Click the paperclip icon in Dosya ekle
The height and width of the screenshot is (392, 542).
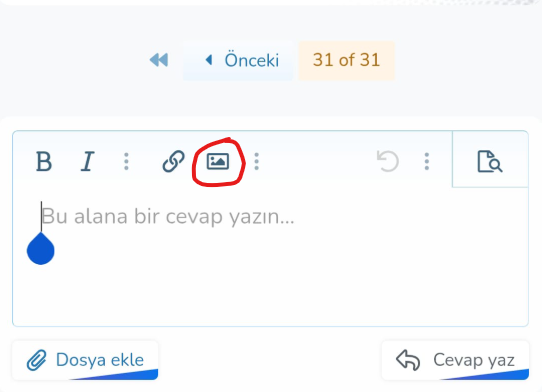[37, 360]
